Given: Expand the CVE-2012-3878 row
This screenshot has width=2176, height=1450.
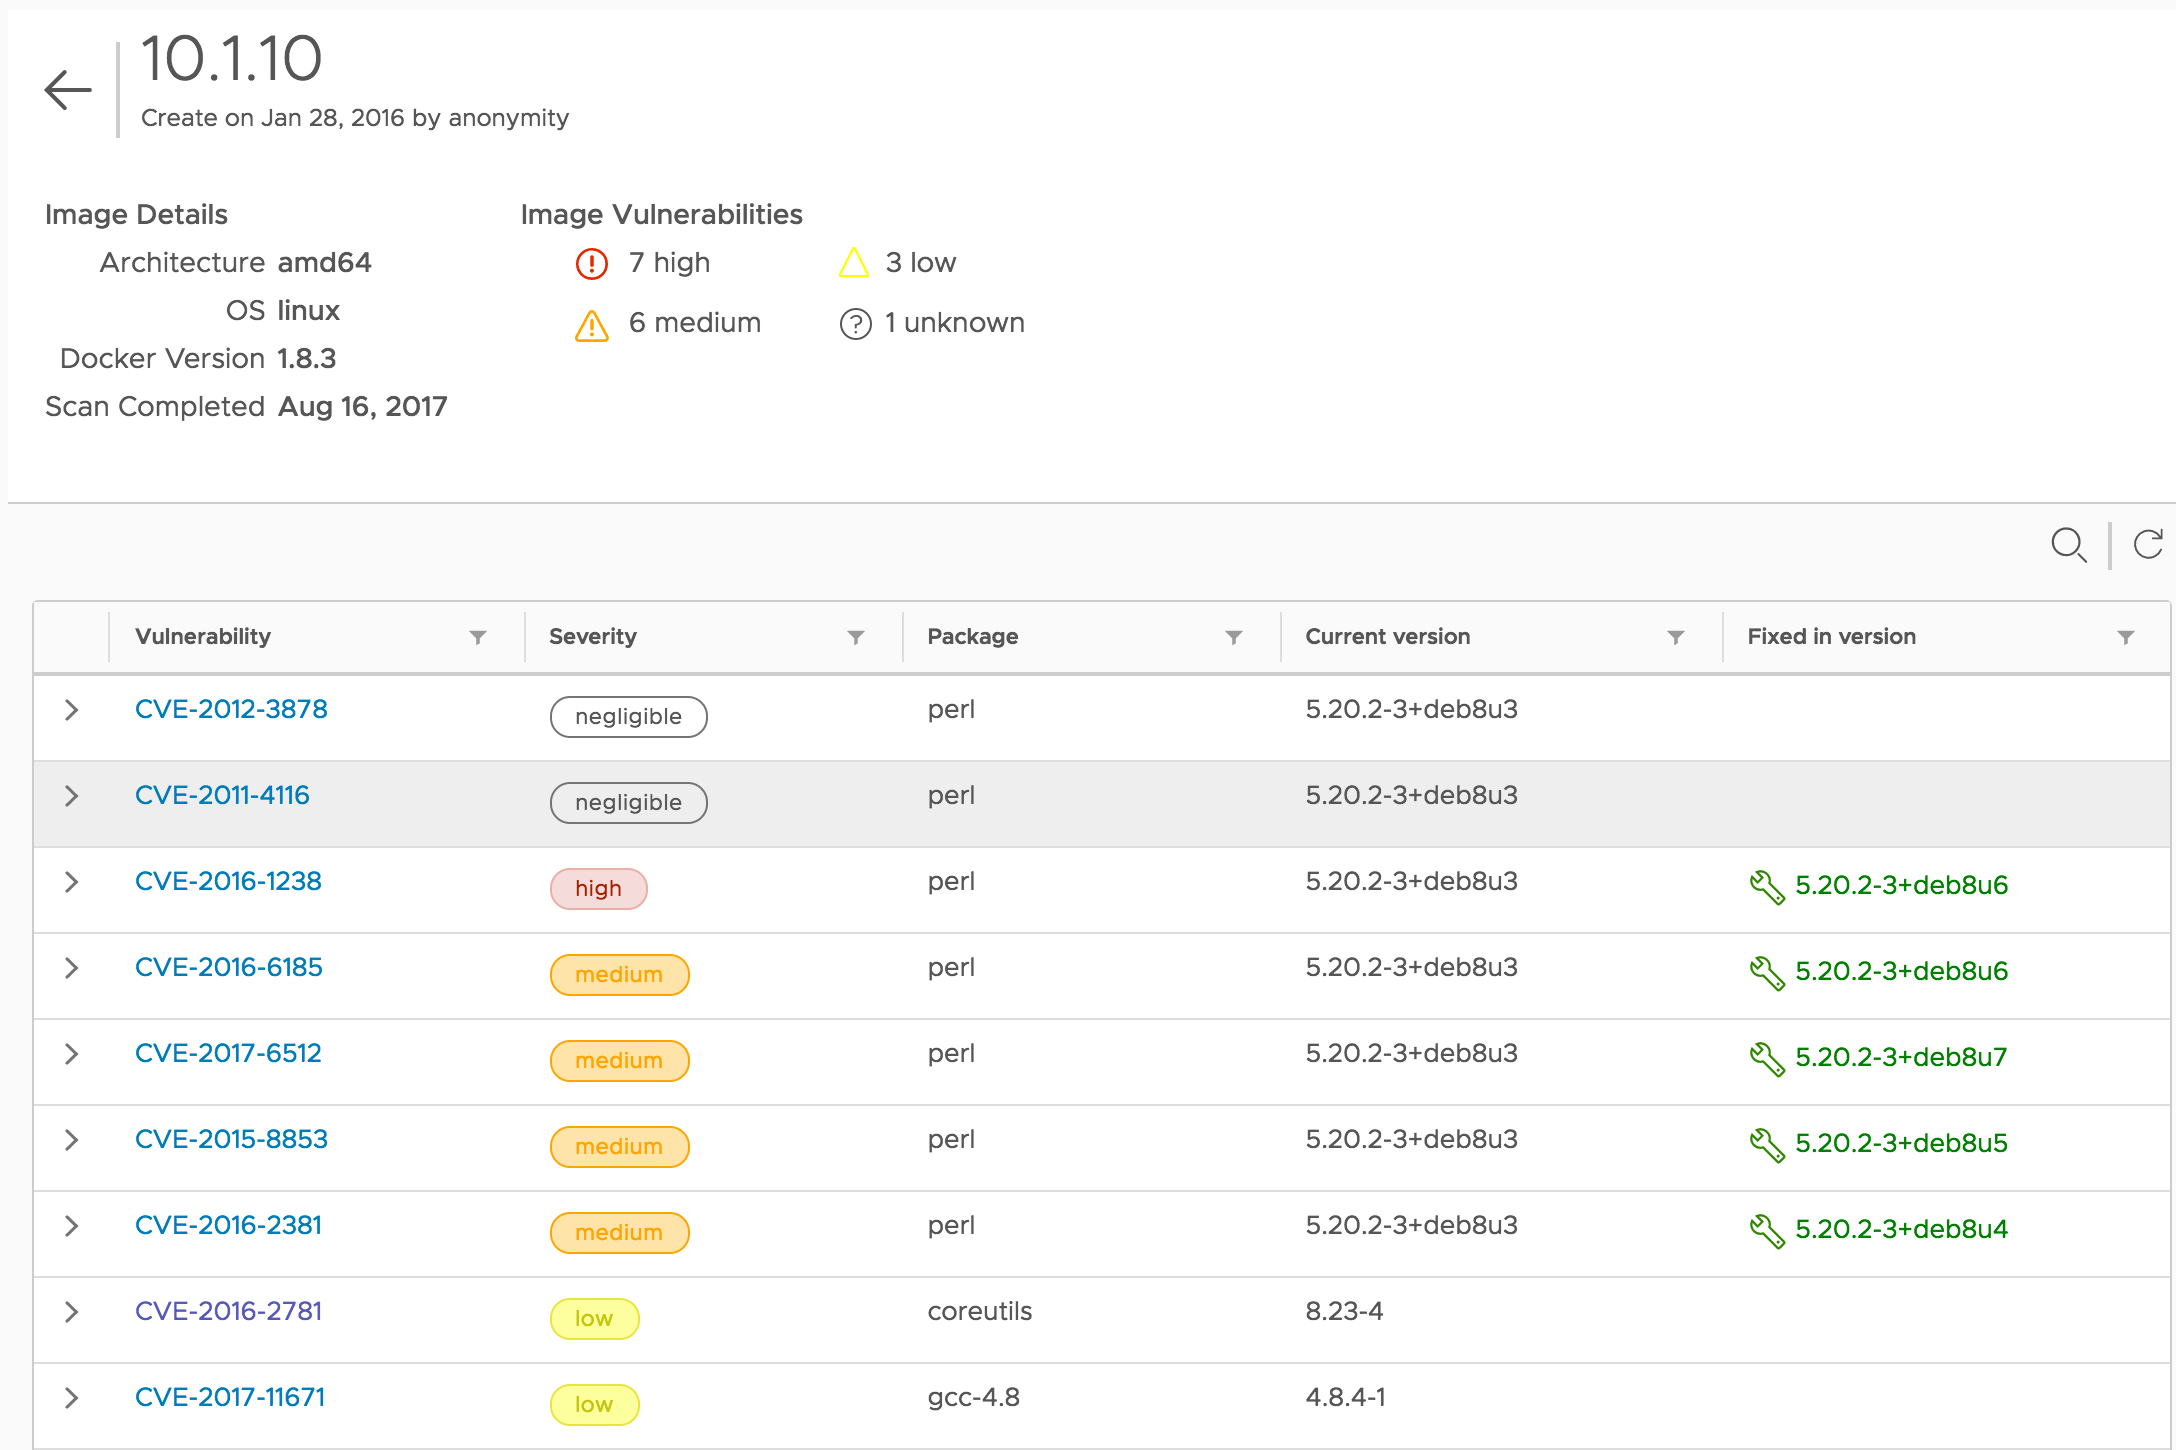Looking at the screenshot, I should (71, 710).
